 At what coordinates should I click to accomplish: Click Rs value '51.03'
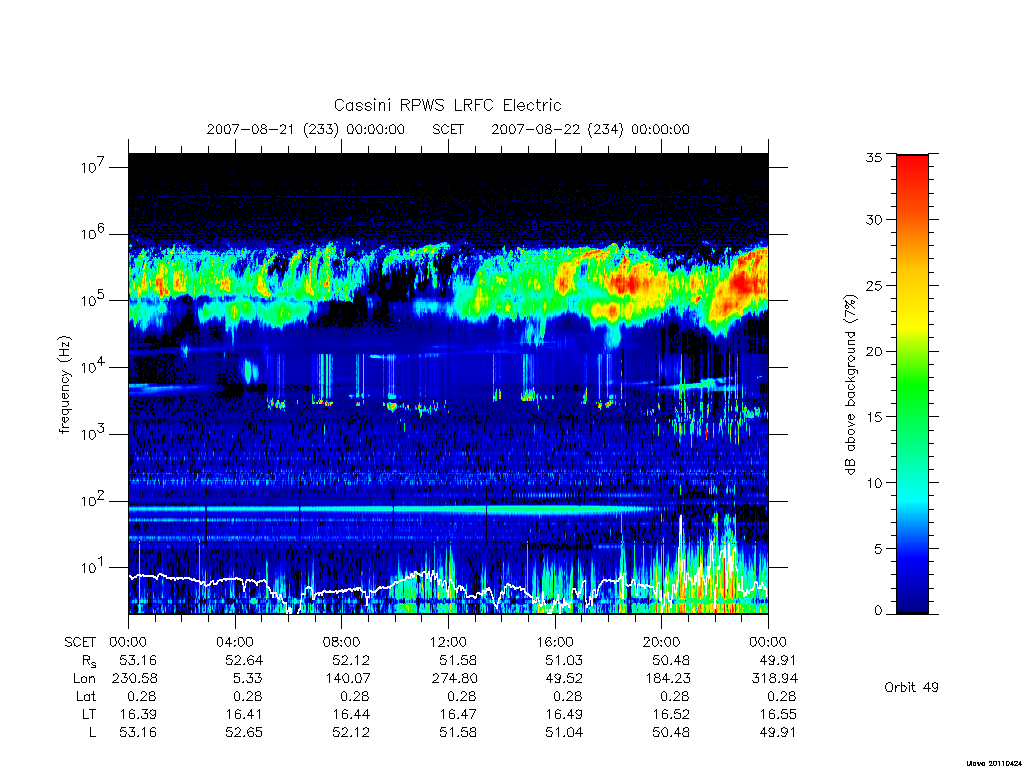tap(564, 660)
